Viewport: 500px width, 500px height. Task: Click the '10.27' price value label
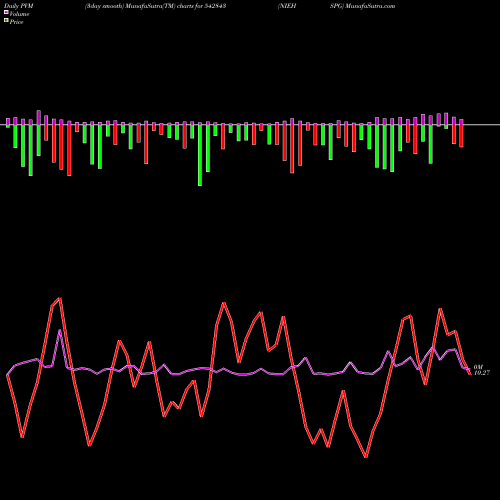click(x=482, y=373)
